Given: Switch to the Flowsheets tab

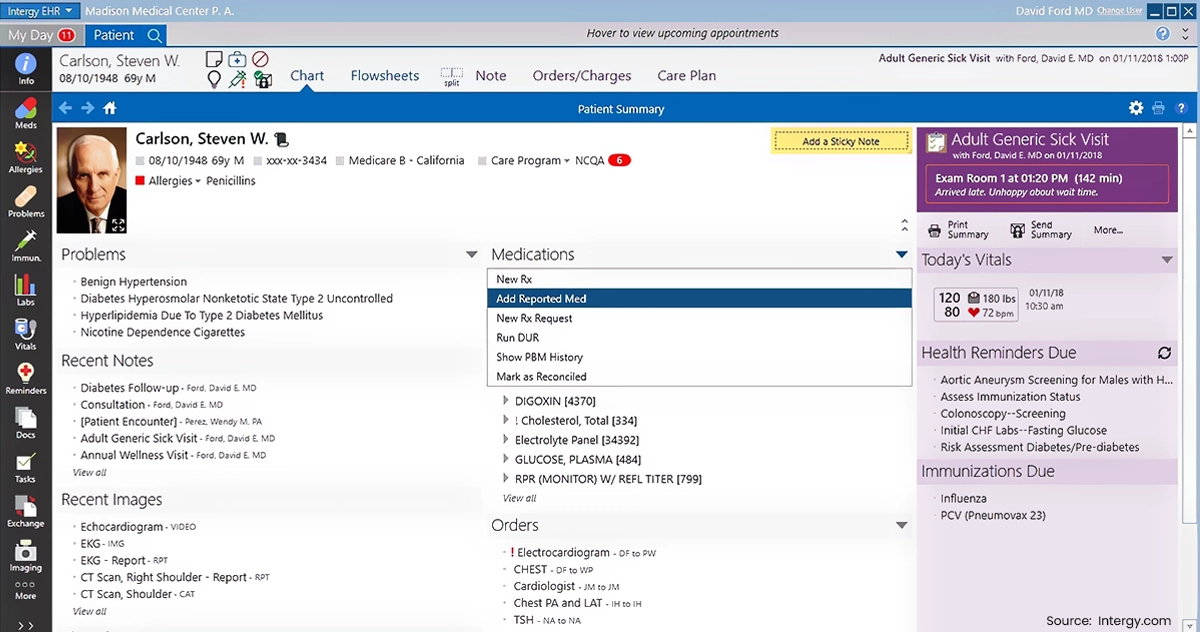Looking at the screenshot, I should point(385,76).
